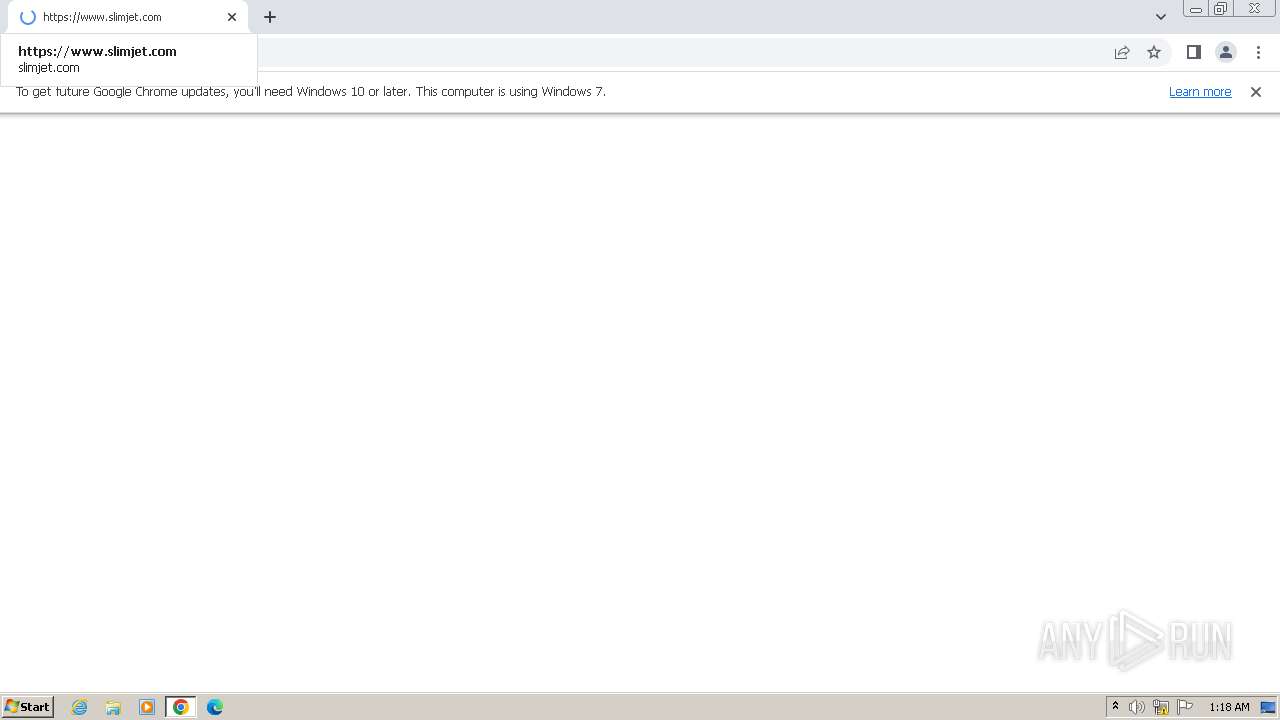Open the Learn more link

click(x=1200, y=92)
